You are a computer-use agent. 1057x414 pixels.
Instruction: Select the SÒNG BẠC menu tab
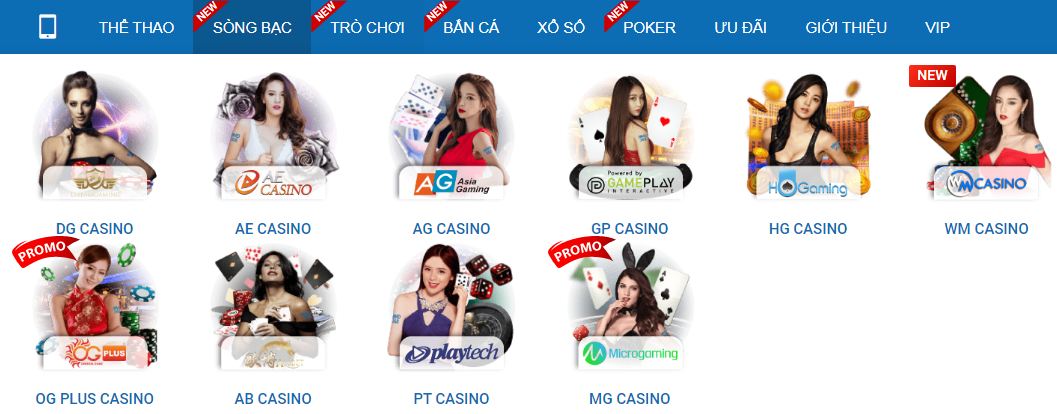(252, 28)
